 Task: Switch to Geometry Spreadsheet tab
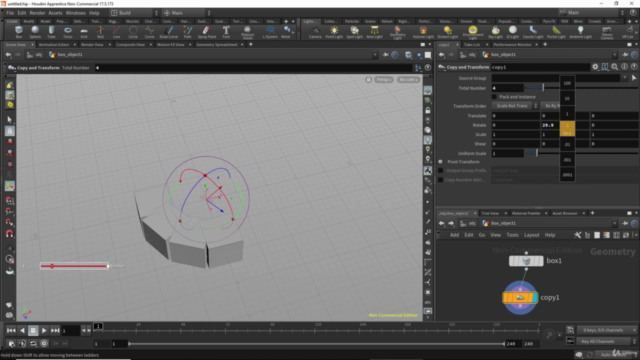[x=217, y=44]
